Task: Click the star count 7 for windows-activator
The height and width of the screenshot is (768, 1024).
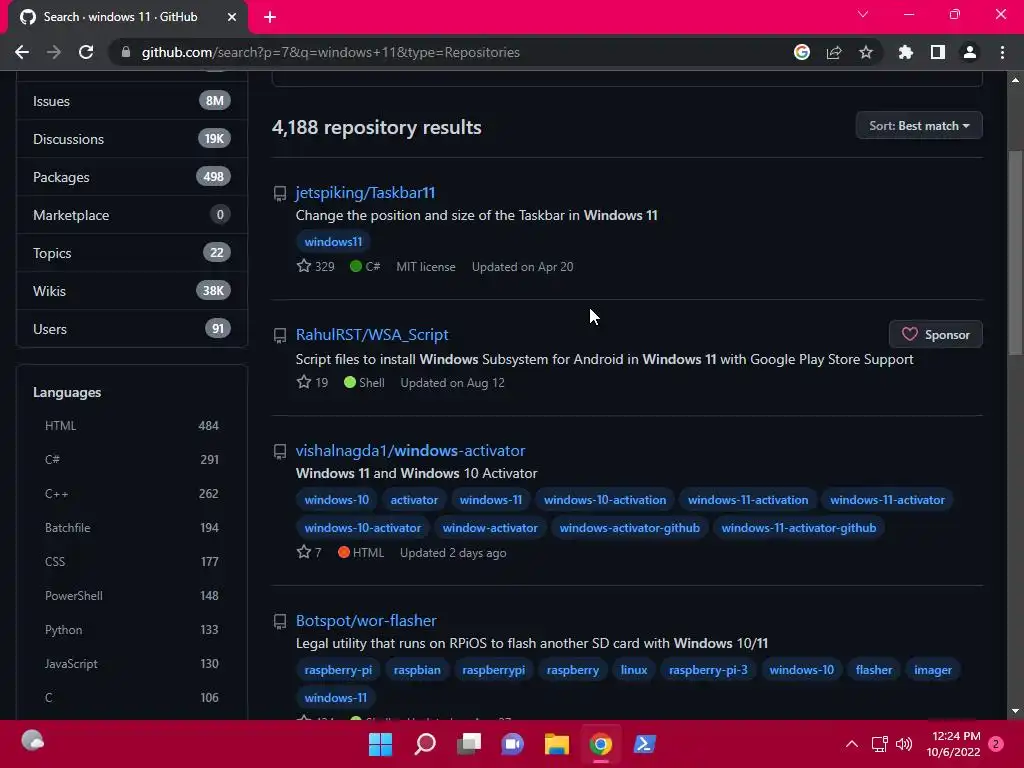Action: (309, 552)
